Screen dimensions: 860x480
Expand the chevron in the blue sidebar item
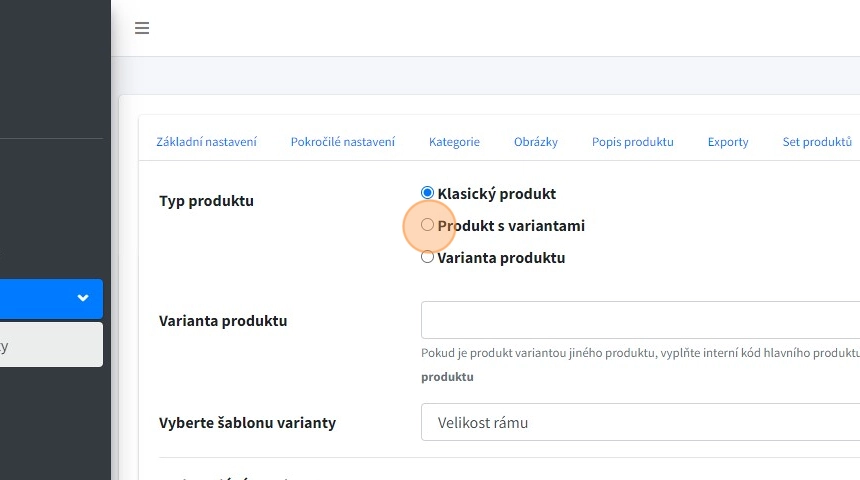pos(83,298)
